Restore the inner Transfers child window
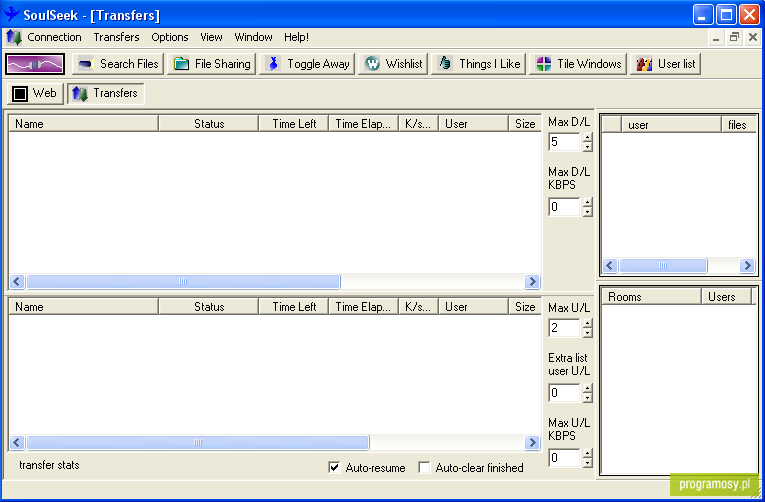This screenshot has width=765, height=502. click(x=734, y=37)
